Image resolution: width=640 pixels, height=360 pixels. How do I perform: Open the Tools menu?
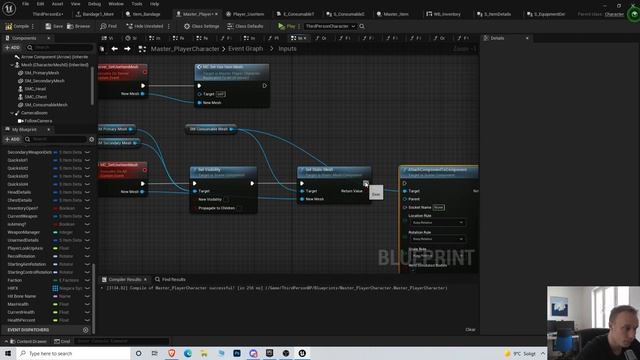coord(137,4)
